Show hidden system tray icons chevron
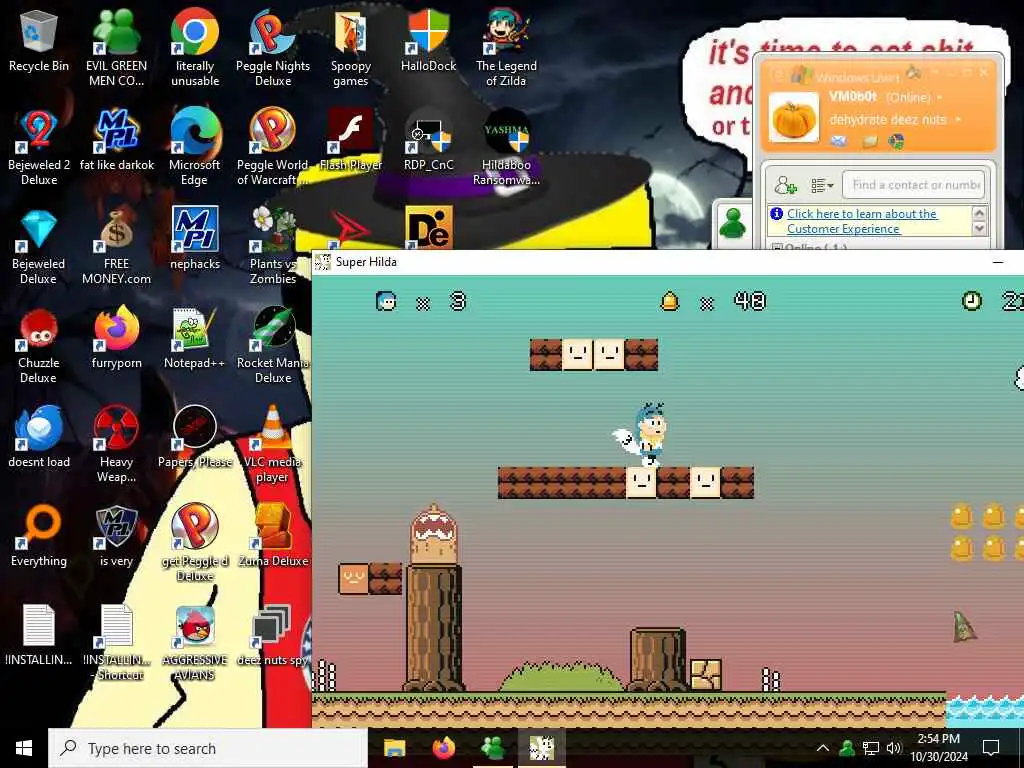1024x768 pixels. click(x=823, y=748)
